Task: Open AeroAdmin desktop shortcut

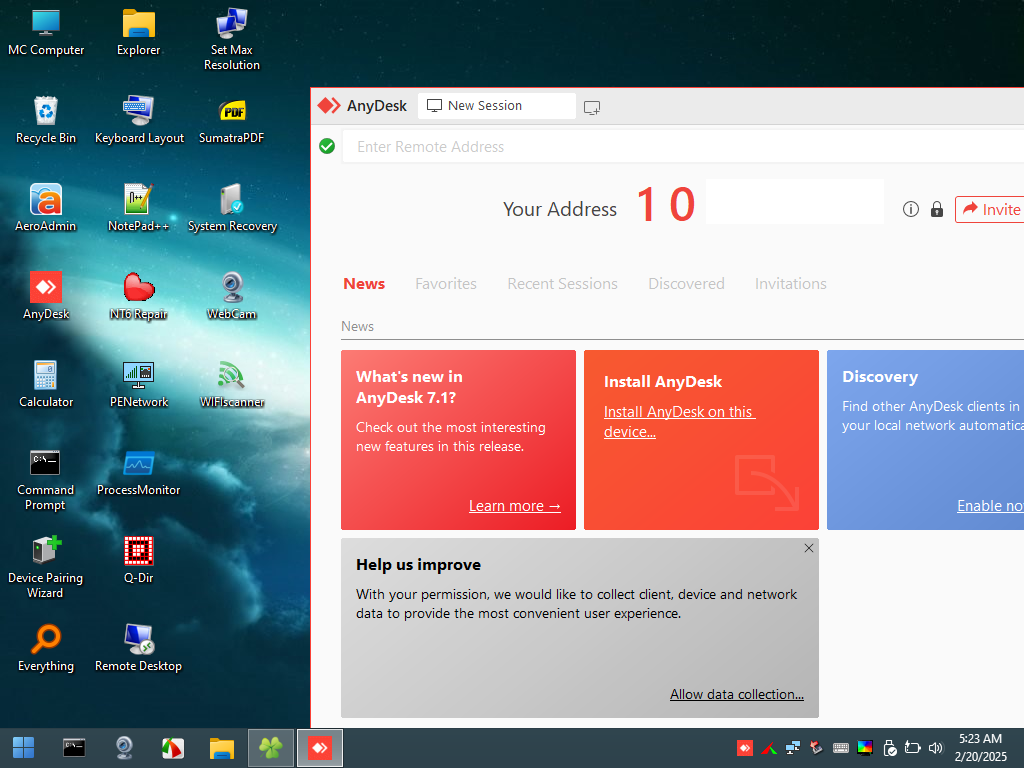Action: (46, 208)
